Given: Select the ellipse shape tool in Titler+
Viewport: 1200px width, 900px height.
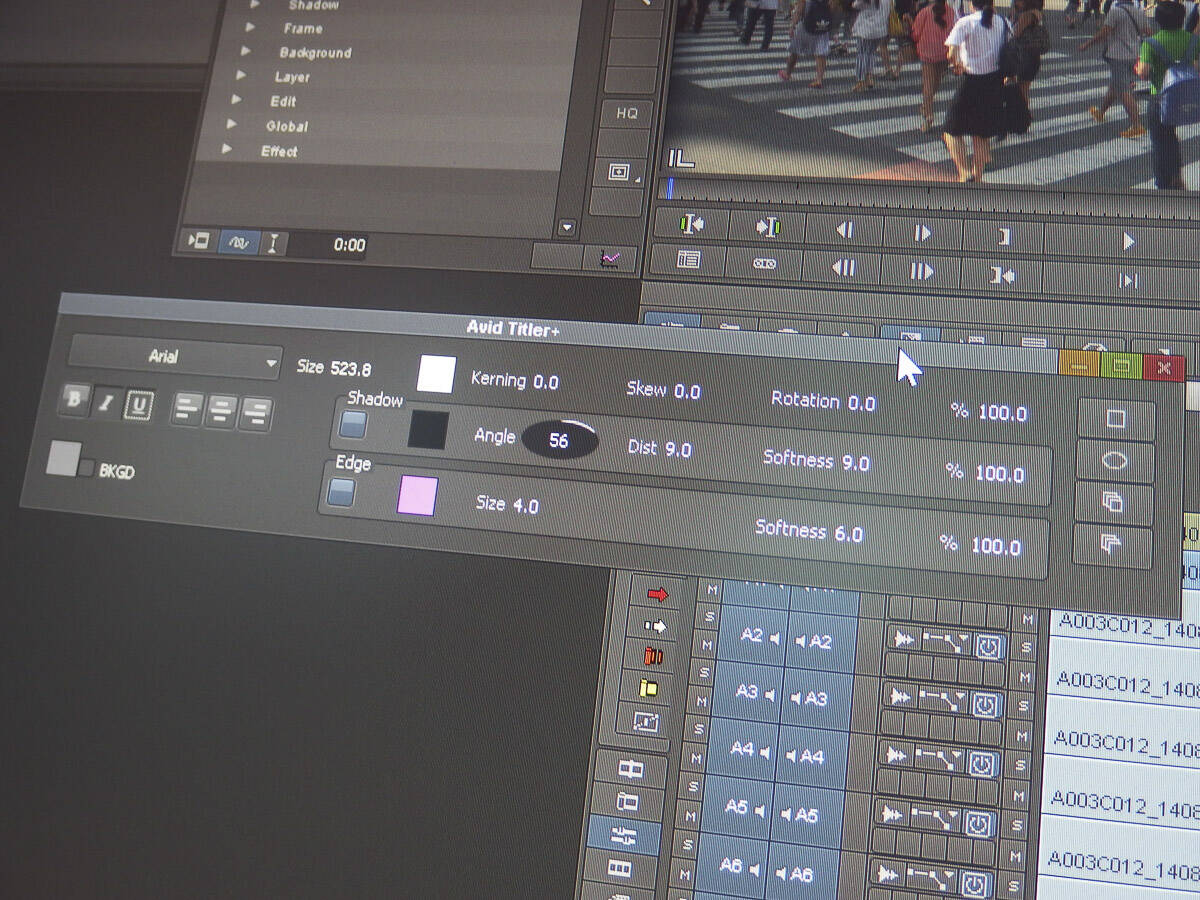Looking at the screenshot, I should 1115,462.
